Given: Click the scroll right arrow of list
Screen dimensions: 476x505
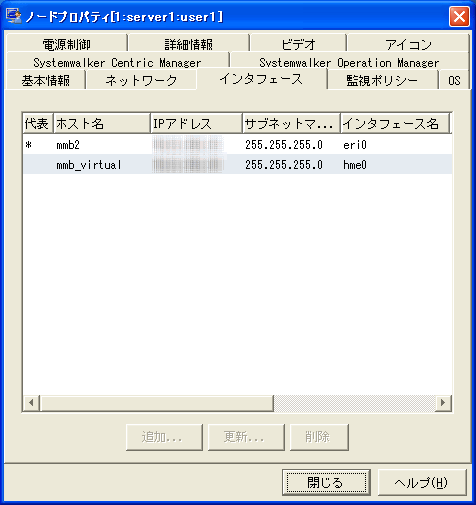Looking at the screenshot, I should [443, 403].
